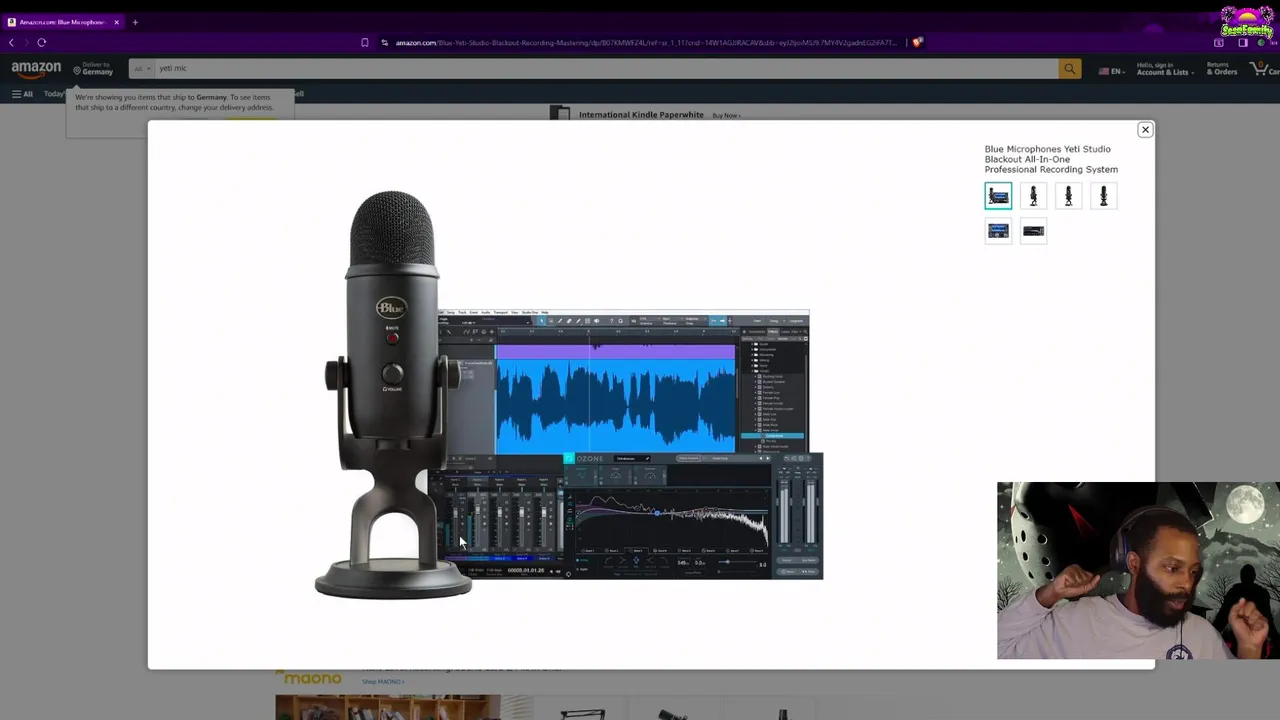Go to the Amazon logo home link
Viewport: 1280px width, 720px height.
pos(36,68)
